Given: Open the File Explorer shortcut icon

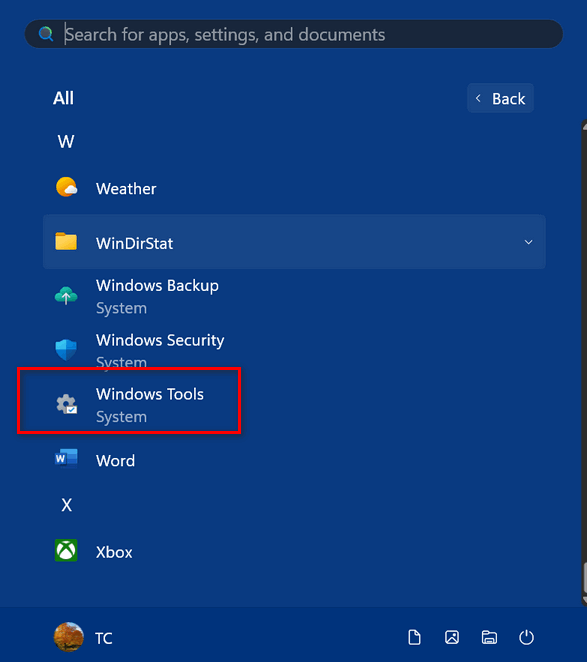Looking at the screenshot, I should pos(489,637).
